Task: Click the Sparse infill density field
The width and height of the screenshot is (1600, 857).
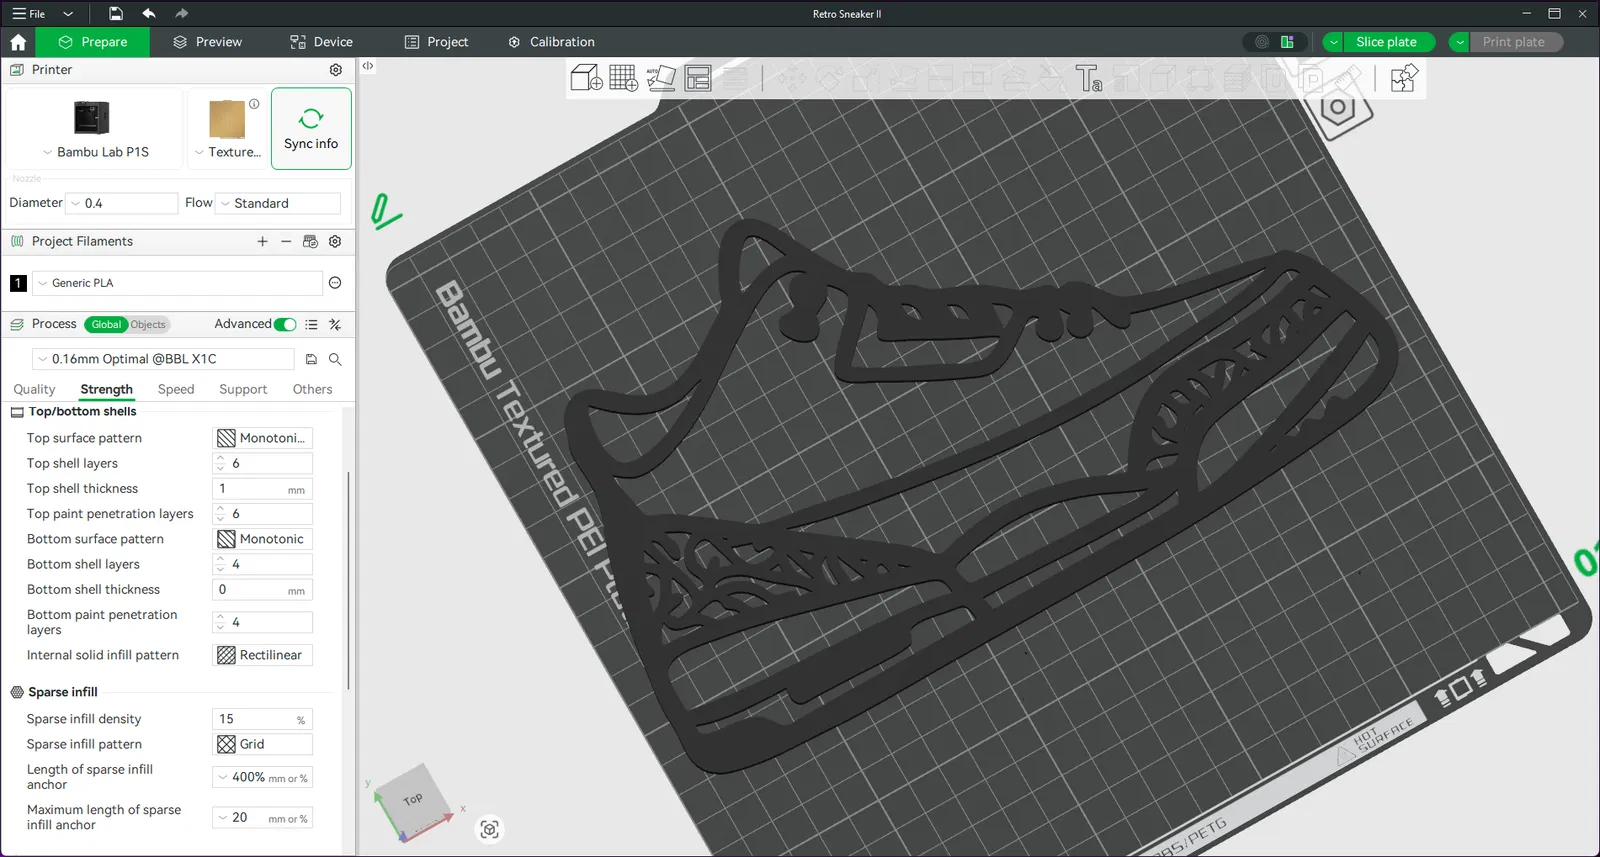Action: pyautogui.click(x=263, y=719)
